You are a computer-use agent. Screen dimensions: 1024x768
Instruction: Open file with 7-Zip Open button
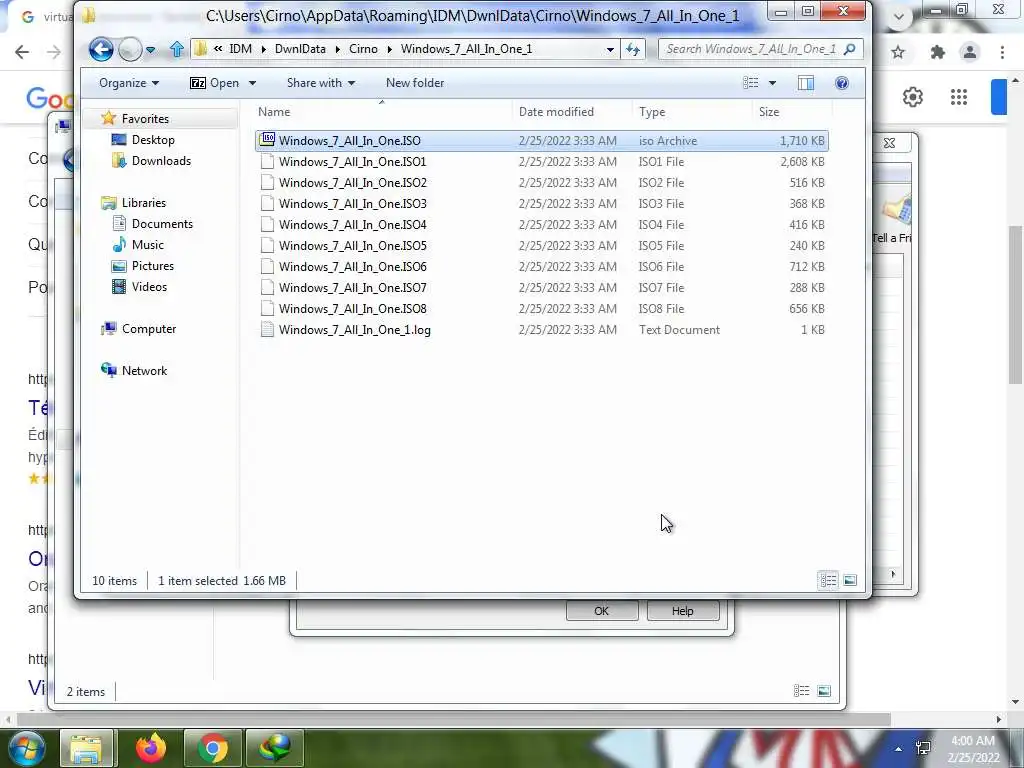(x=214, y=83)
